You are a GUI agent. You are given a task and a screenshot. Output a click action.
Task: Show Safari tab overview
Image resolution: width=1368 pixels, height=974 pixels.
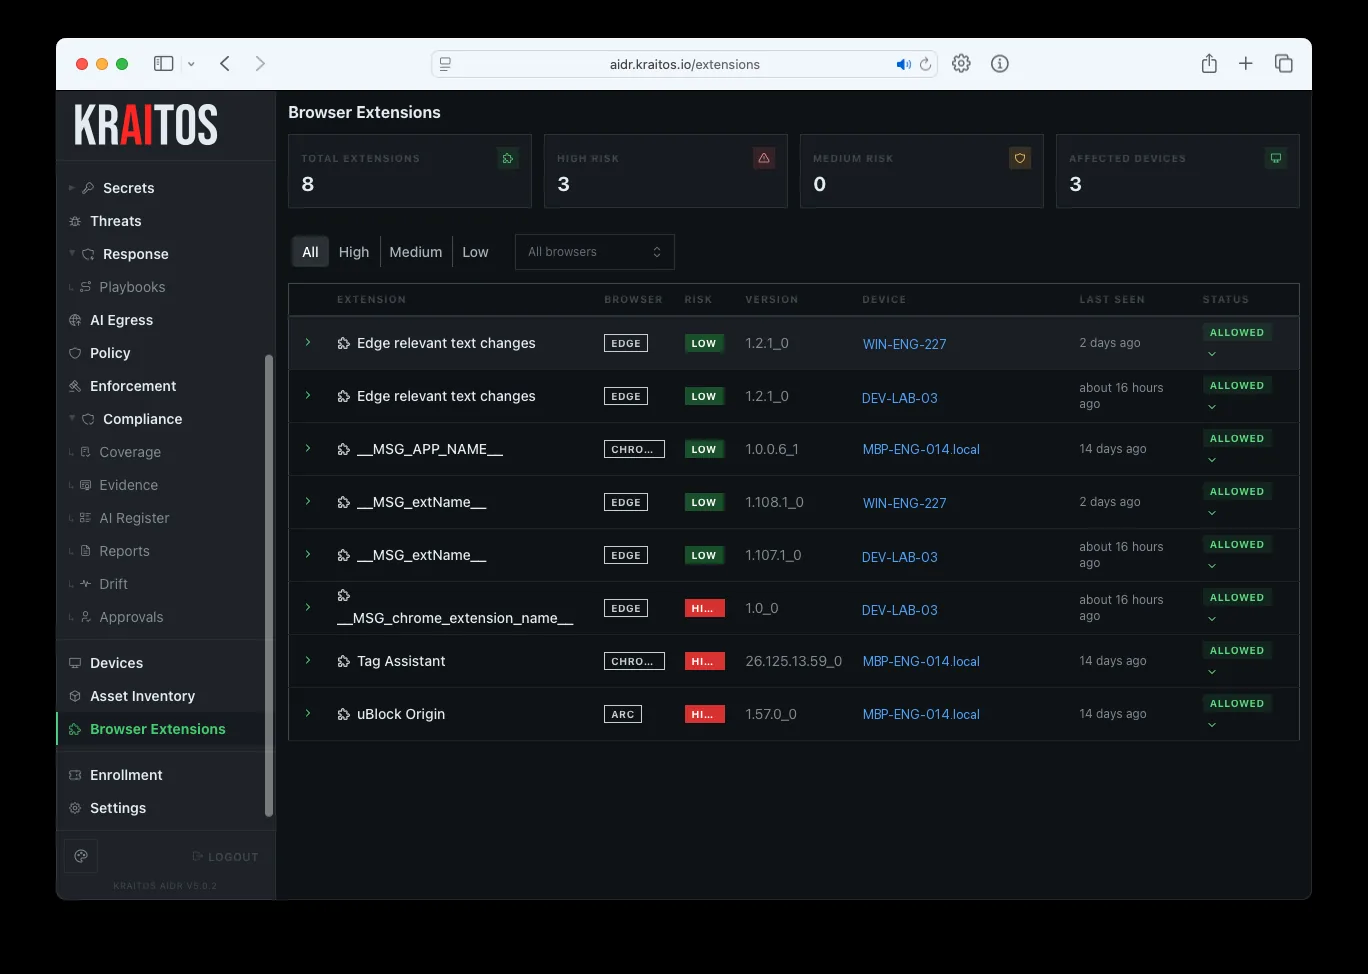pos(1284,64)
